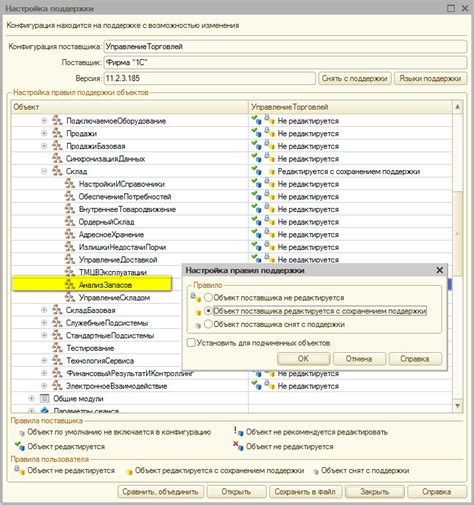
Task: Click subsystem icon next to СинхронизацияДанных
Action: pyautogui.click(x=57, y=158)
